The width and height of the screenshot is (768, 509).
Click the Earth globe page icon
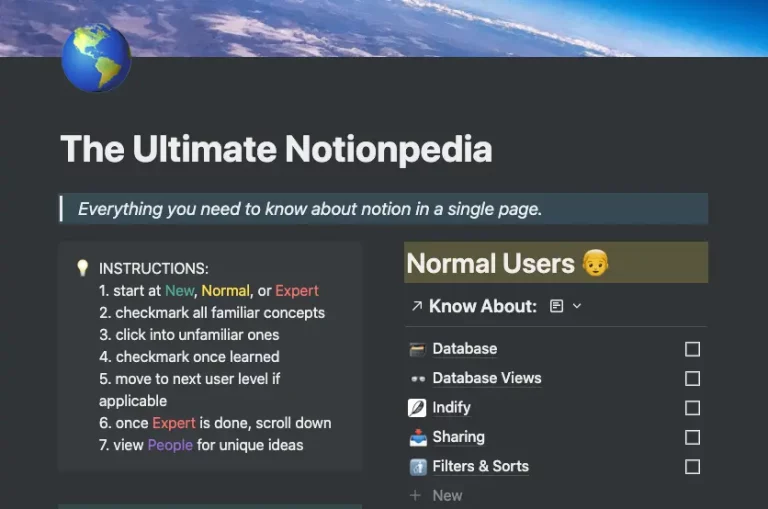[96, 58]
